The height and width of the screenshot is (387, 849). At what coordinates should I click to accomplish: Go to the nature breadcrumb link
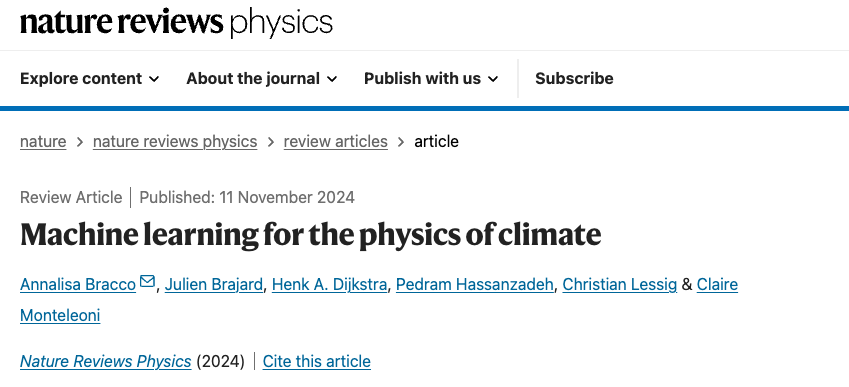pyautogui.click(x=43, y=142)
